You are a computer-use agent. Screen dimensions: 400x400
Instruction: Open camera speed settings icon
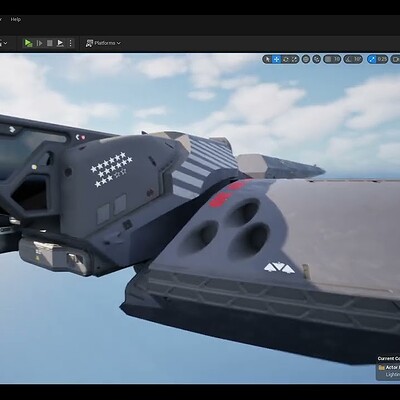point(396,59)
